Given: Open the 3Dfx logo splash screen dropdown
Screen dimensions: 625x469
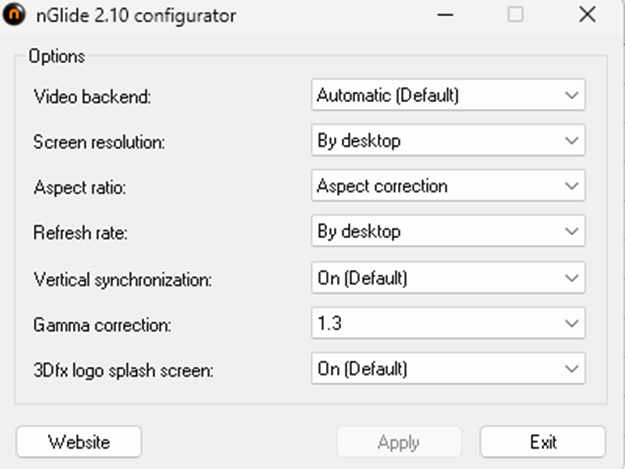Looking at the screenshot, I should click(x=448, y=369).
